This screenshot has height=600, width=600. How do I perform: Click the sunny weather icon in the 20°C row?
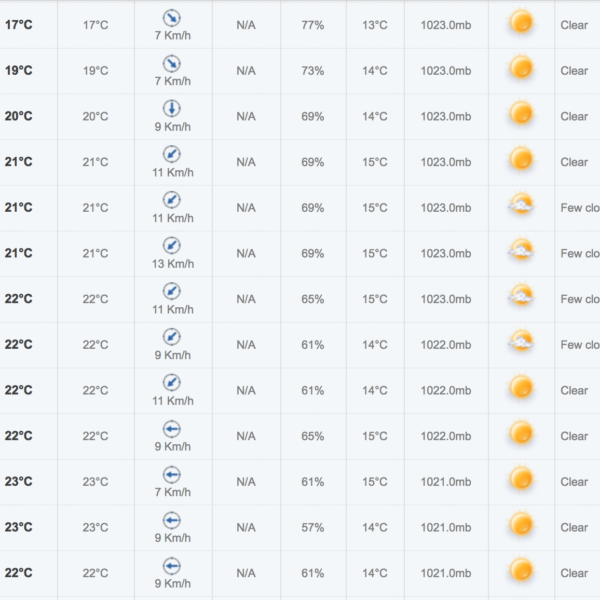click(521, 114)
